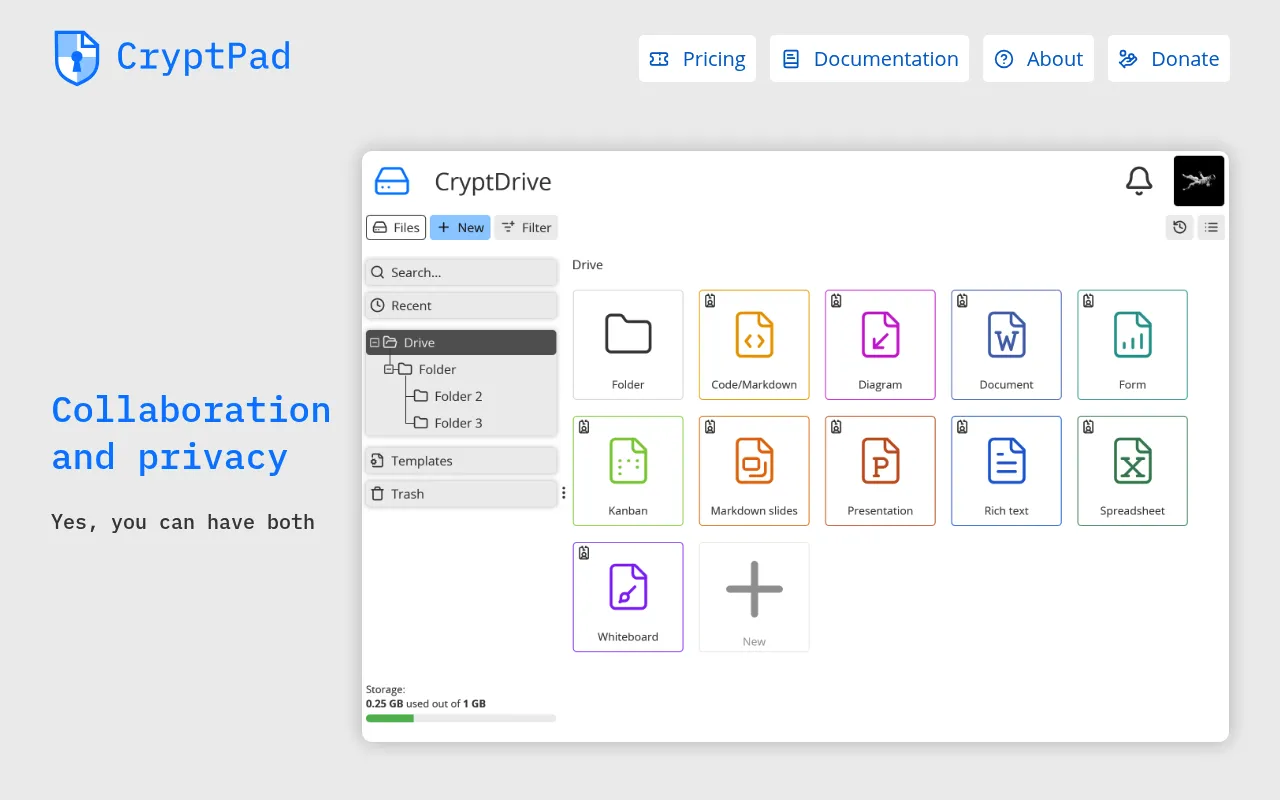Switch to list view mode
Viewport: 1280px width, 800px height.
click(1211, 227)
